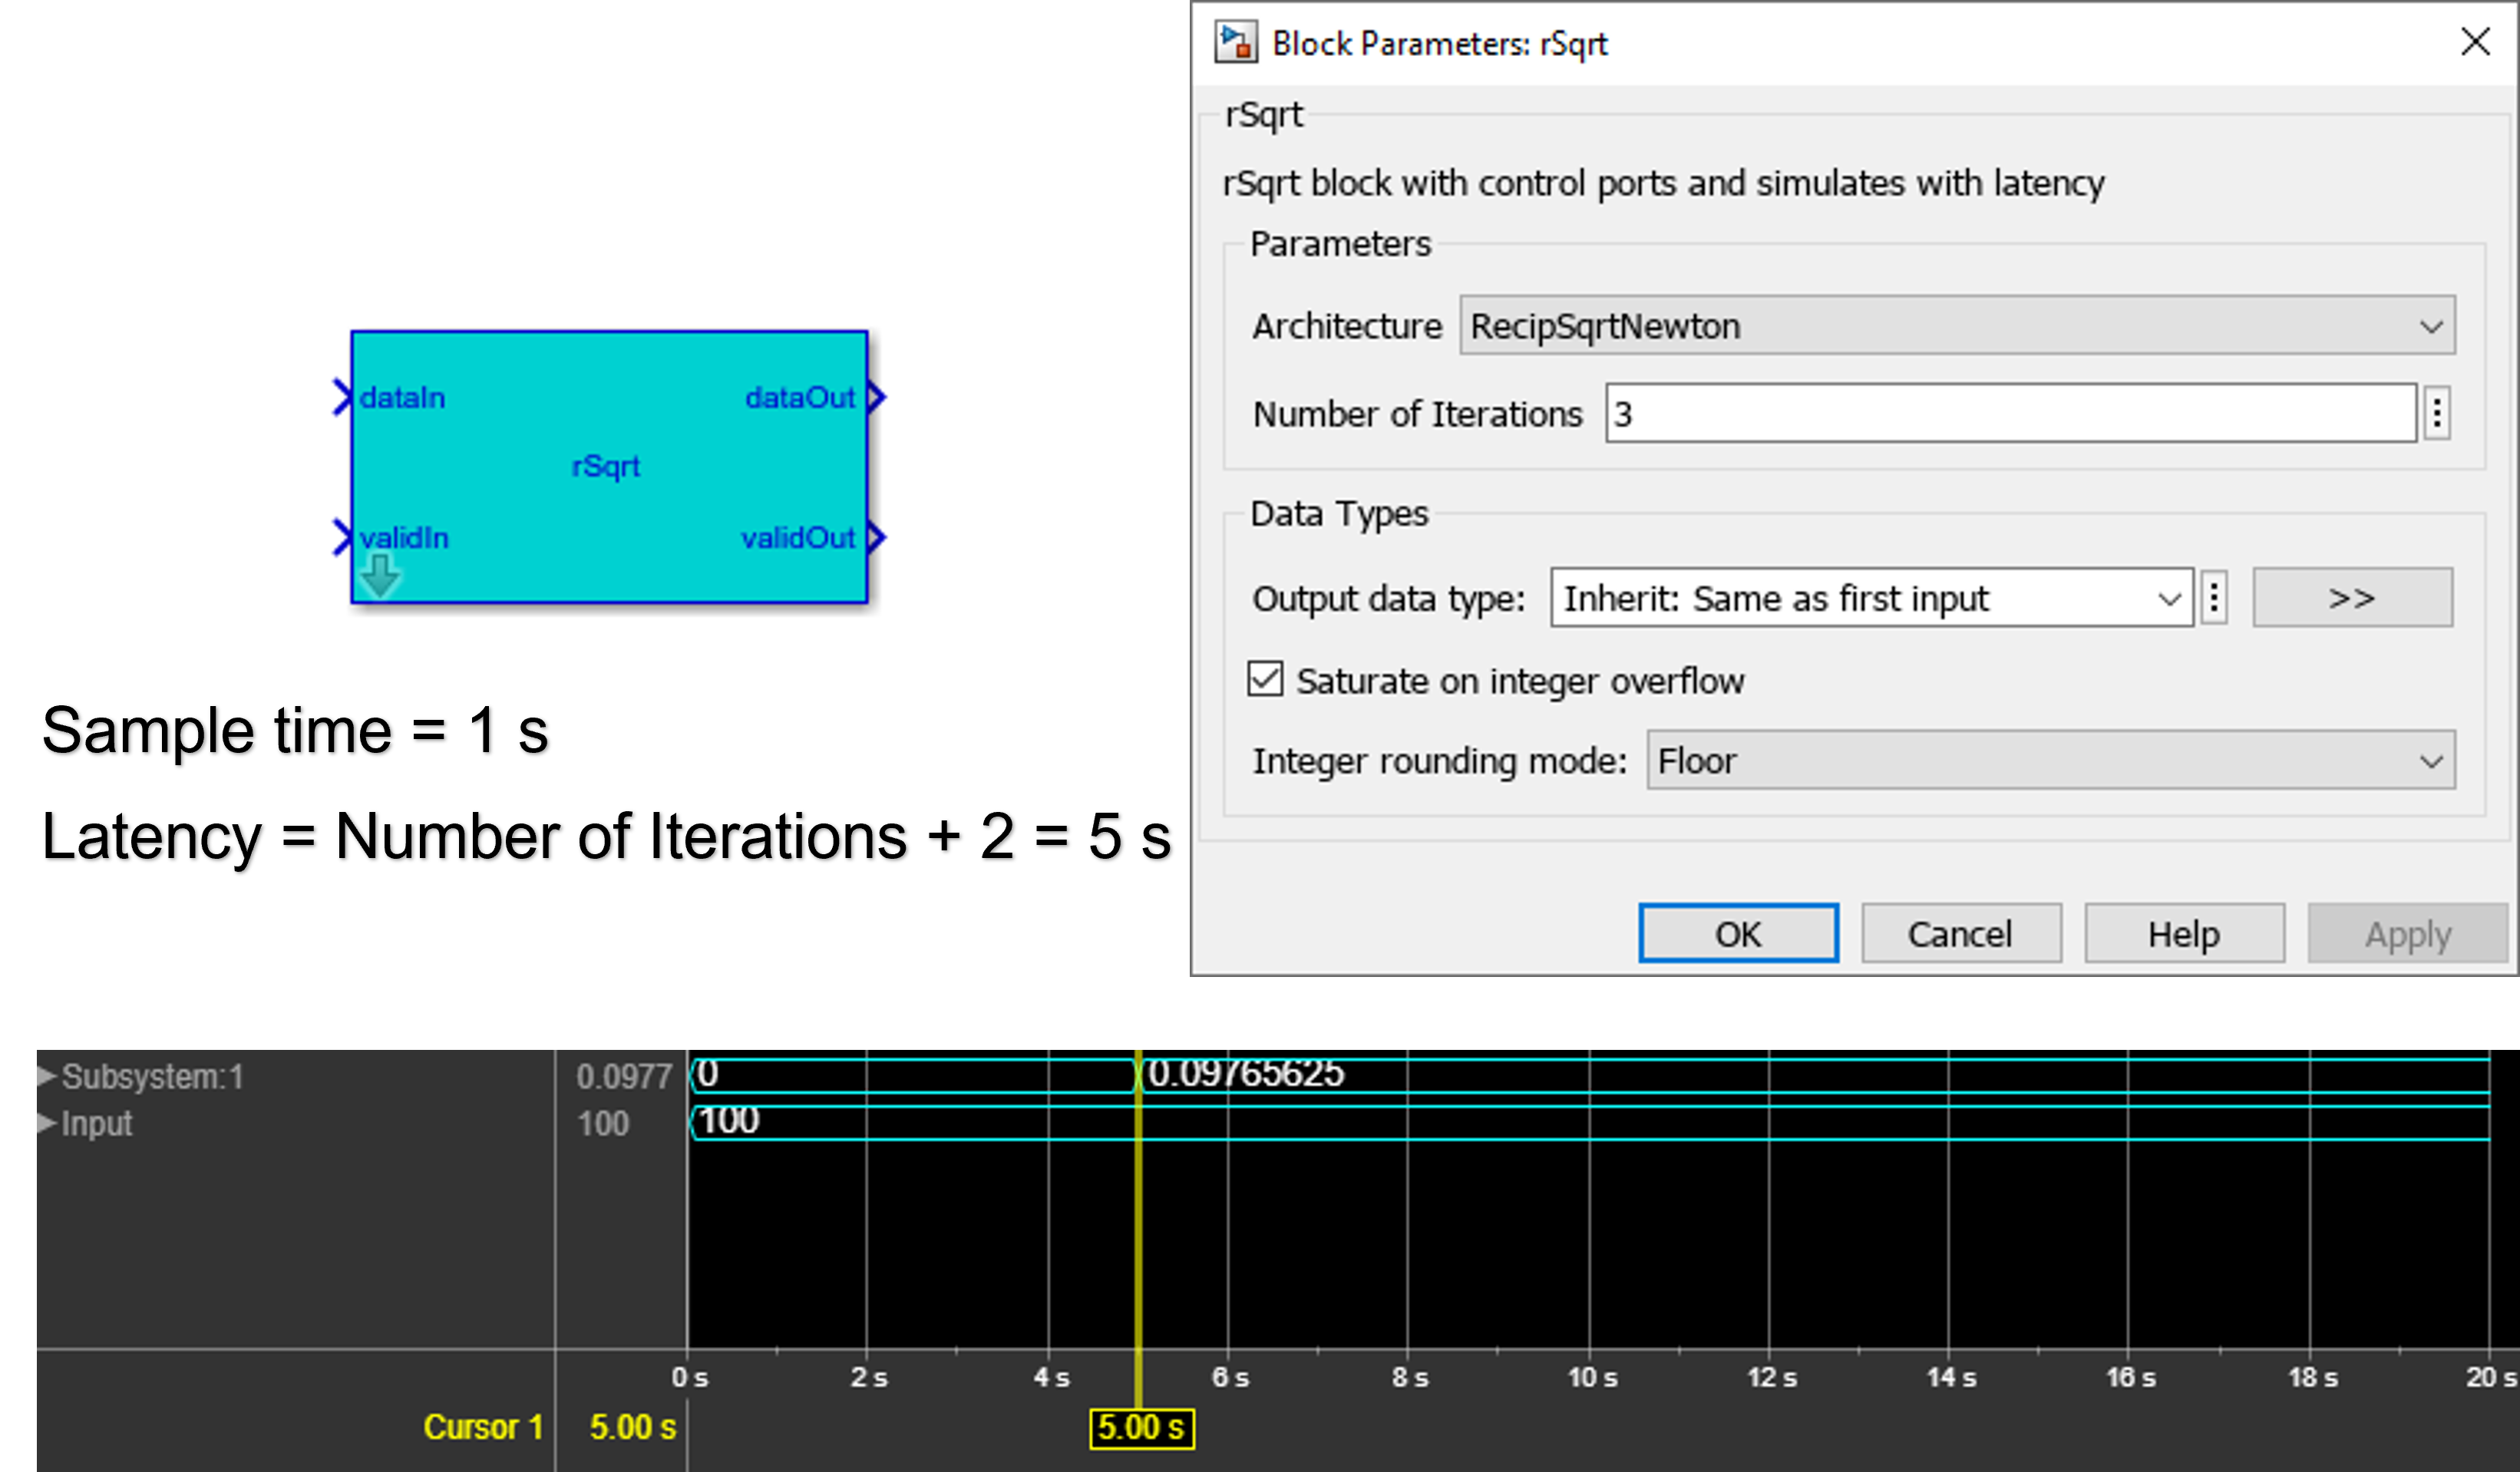The height and width of the screenshot is (1472, 2520).
Task: Open action options beside Output data type
Action: coord(2213,598)
